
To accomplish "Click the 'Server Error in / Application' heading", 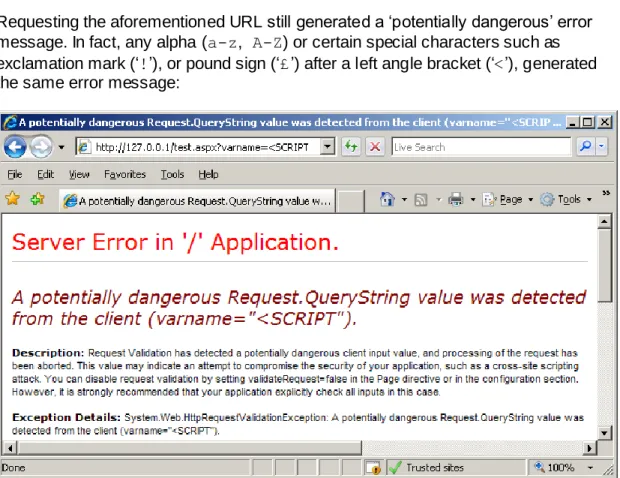I will pyautogui.click(x=175, y=242).
